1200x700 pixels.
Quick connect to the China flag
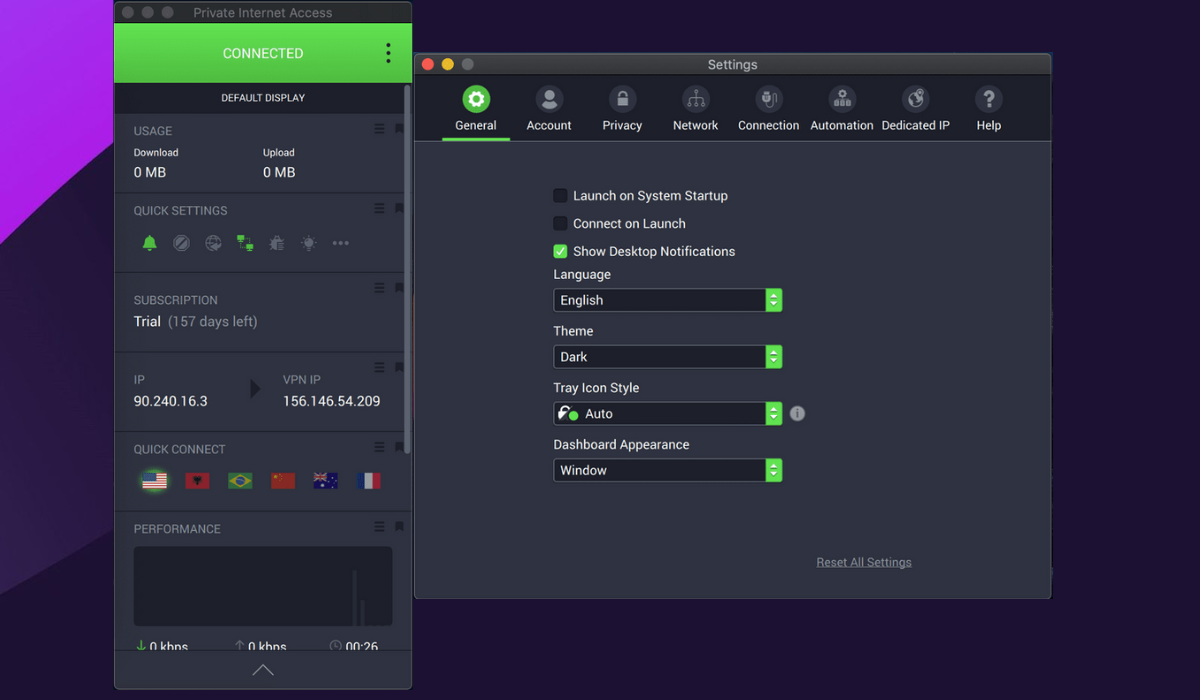pyautogui.click(x=283, y=481)
